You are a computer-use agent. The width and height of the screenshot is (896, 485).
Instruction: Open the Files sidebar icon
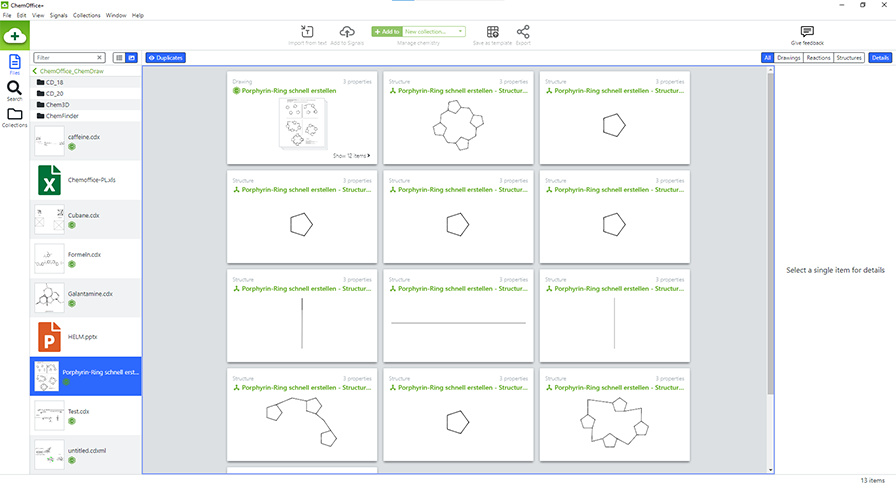(15, 64)
